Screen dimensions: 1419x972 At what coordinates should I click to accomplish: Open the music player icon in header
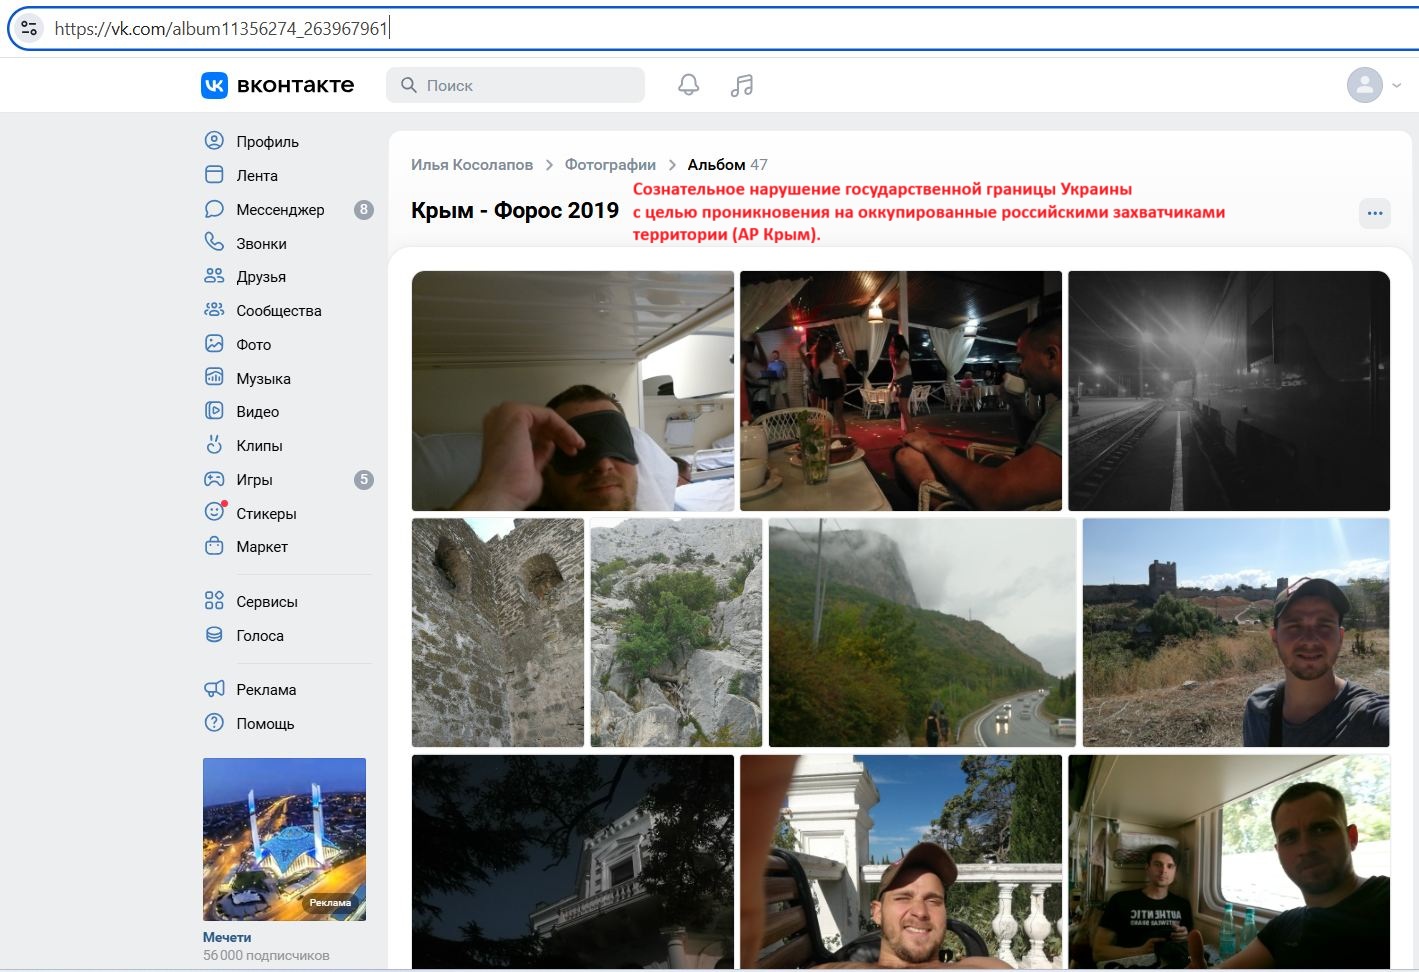coord(741,85)
